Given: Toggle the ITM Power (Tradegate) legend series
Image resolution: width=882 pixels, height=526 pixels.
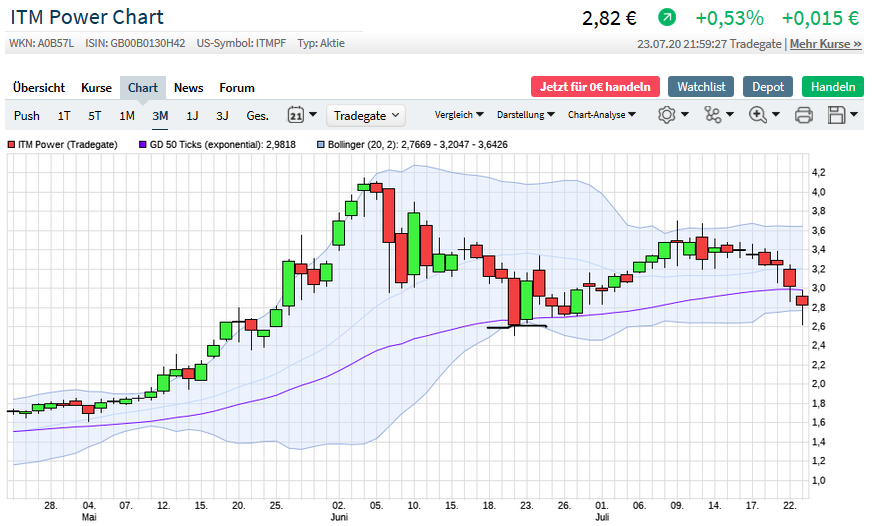Looking at the screenshot, I should pyautogui.click(x=62, y=145).
